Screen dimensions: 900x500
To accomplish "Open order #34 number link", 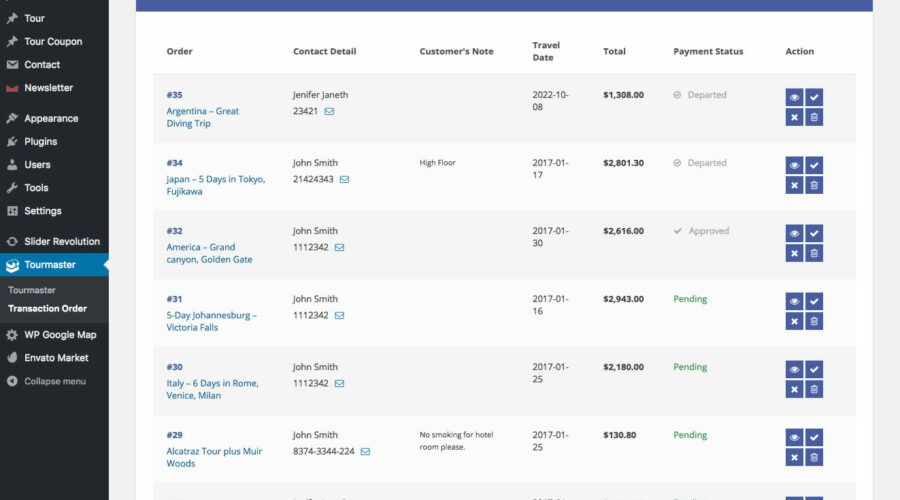I will [174, 163].
